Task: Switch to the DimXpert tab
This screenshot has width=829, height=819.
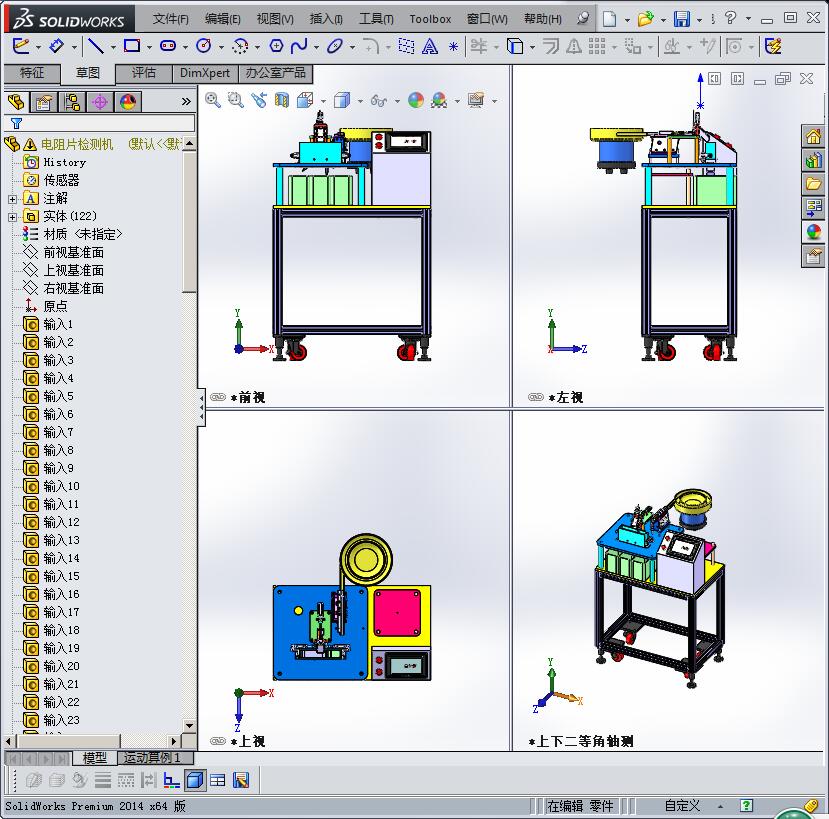Action: pyautogui.click(x=205, y=73)
